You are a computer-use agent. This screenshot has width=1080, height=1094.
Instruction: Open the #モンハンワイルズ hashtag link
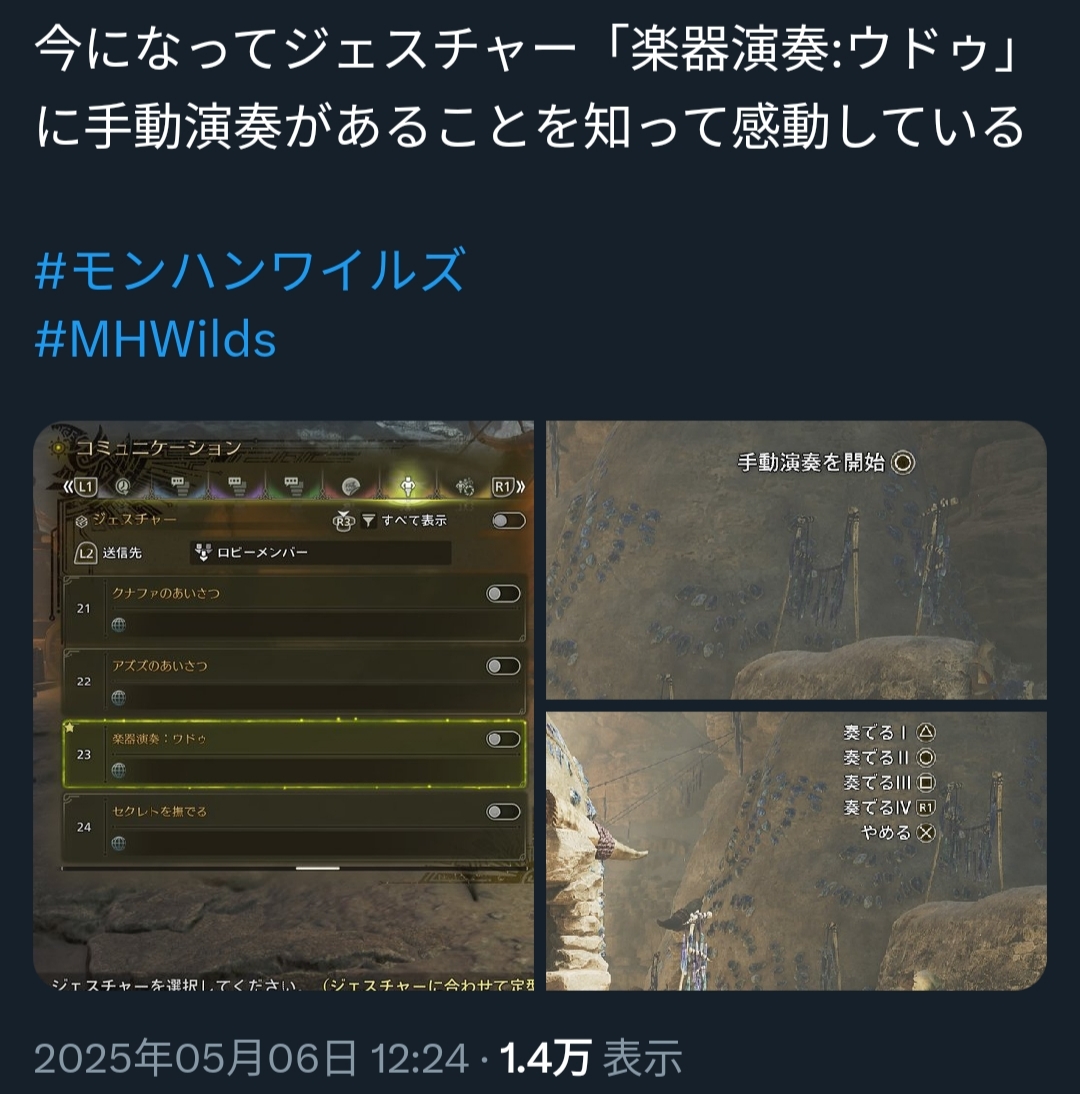pos(250,270)
